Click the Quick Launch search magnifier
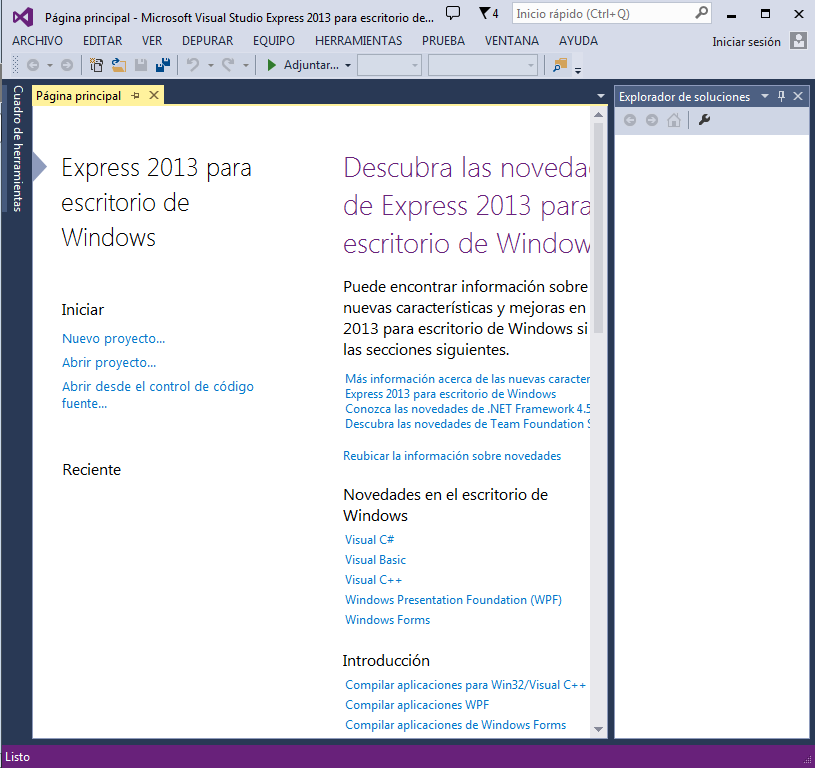 (701, 12)
